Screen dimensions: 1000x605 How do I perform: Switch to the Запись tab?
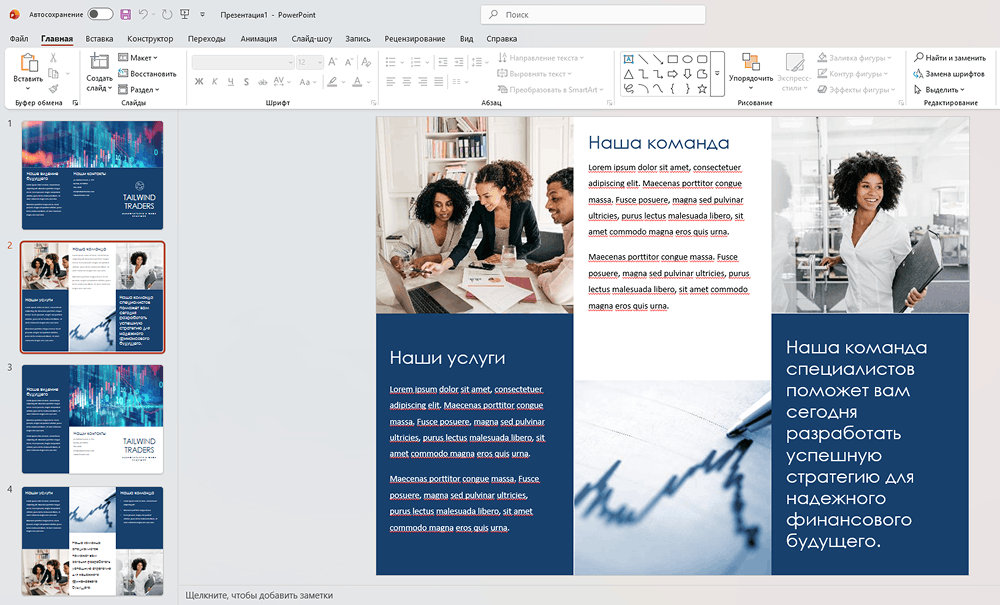tap(357, 39)
